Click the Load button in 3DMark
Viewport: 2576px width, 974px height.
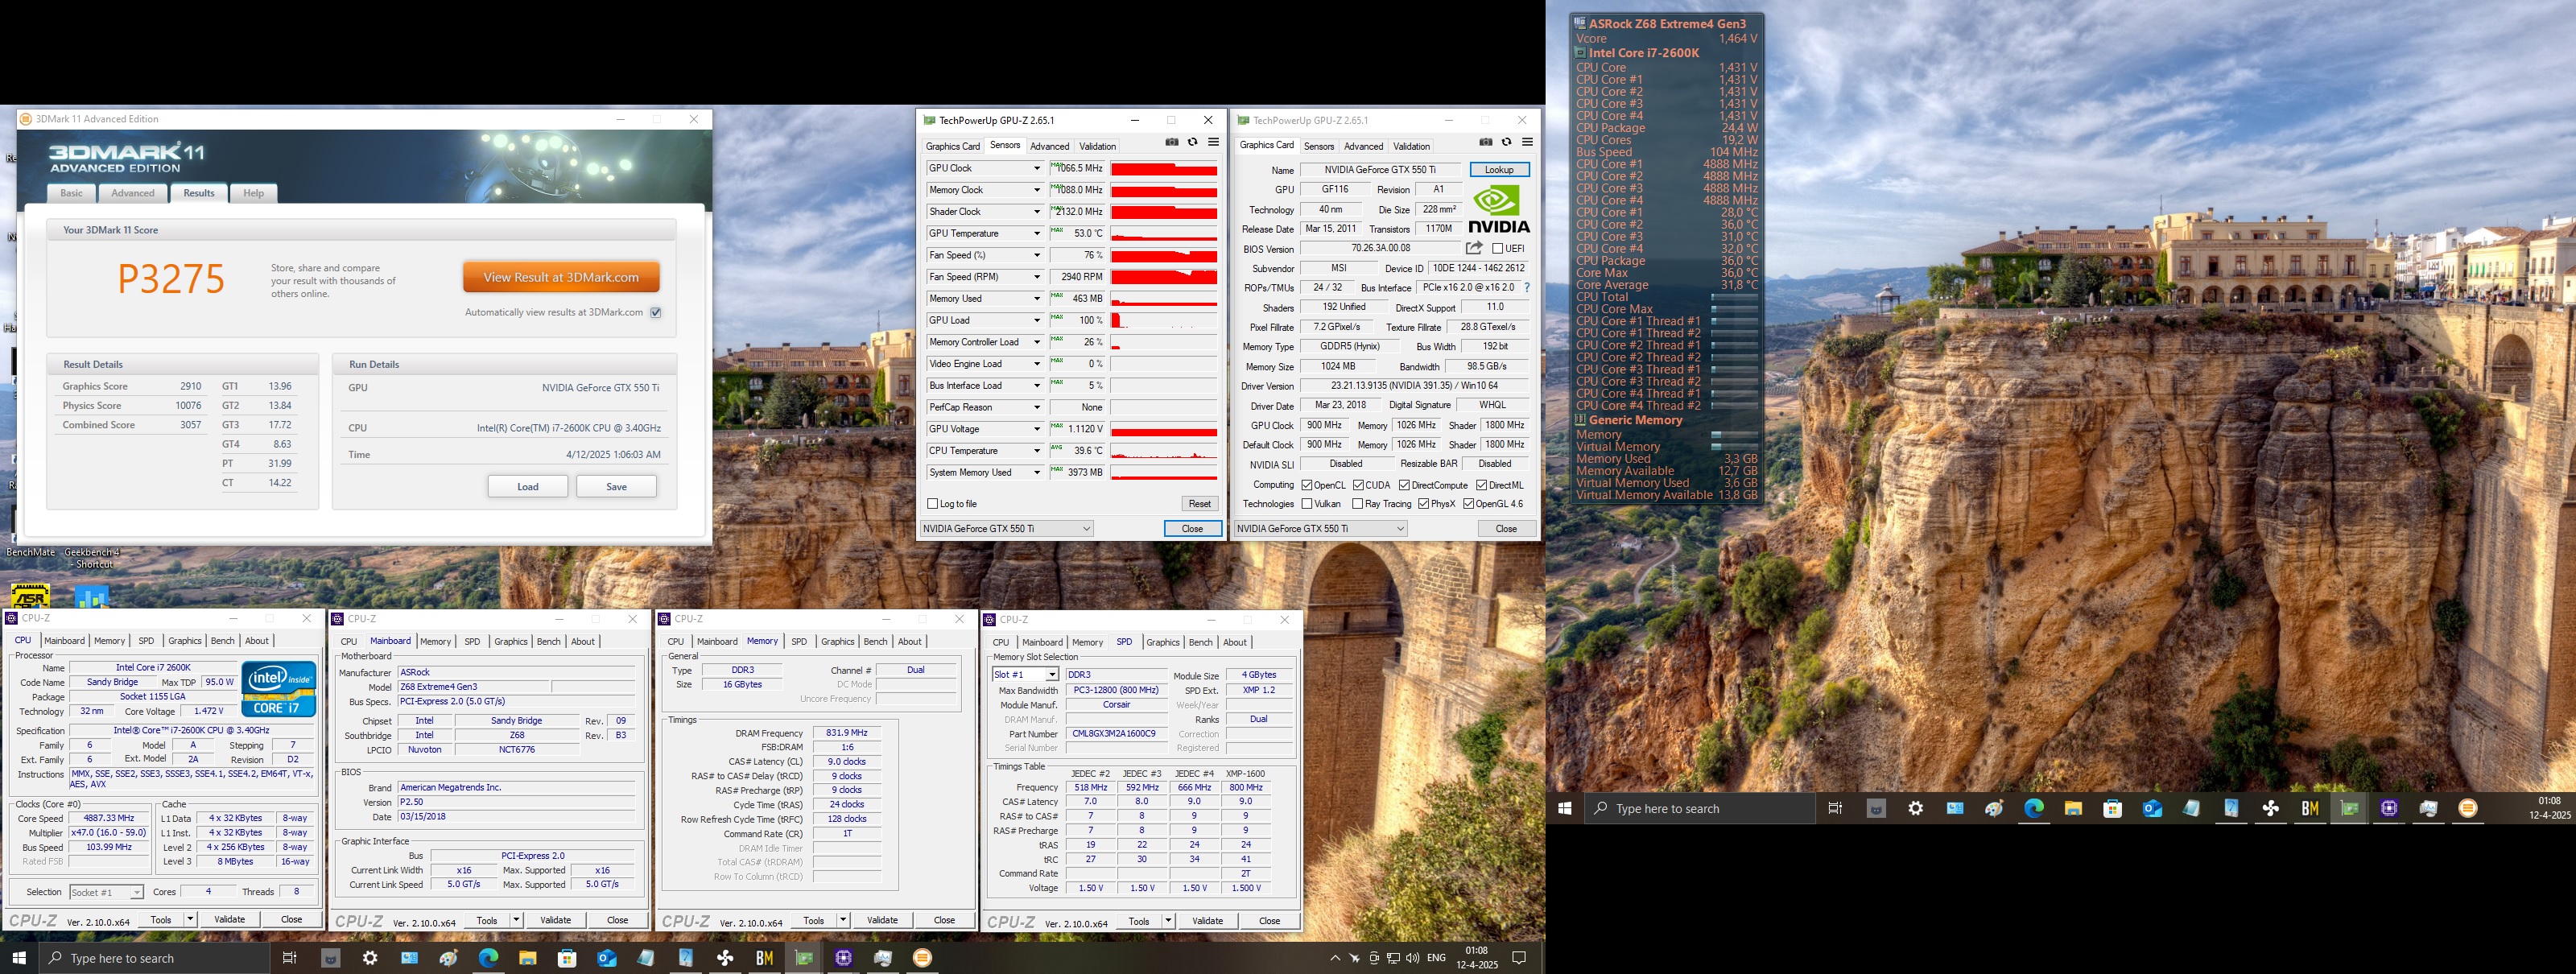coord(528,487)
